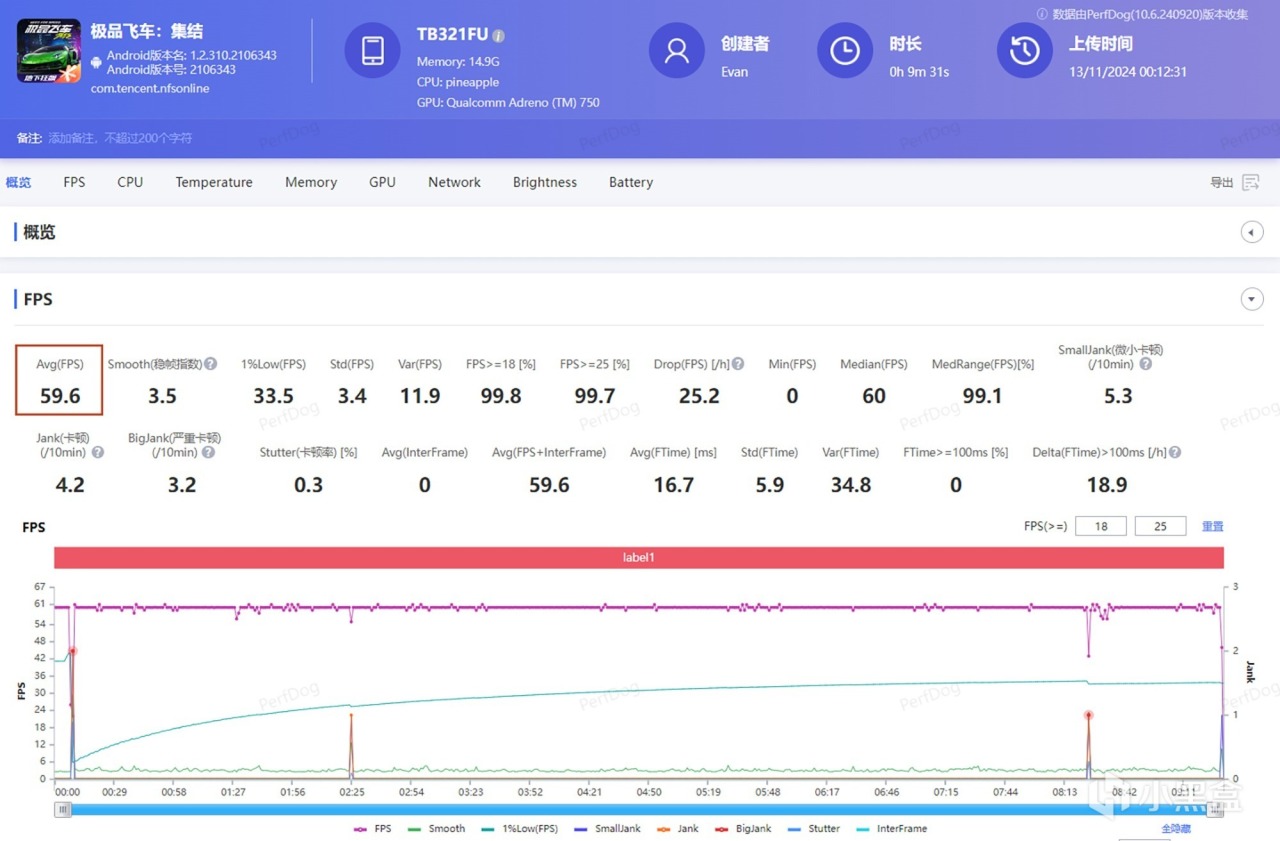
Task: Collapse the FPS section with chevron
Action: coord(1251,299)
